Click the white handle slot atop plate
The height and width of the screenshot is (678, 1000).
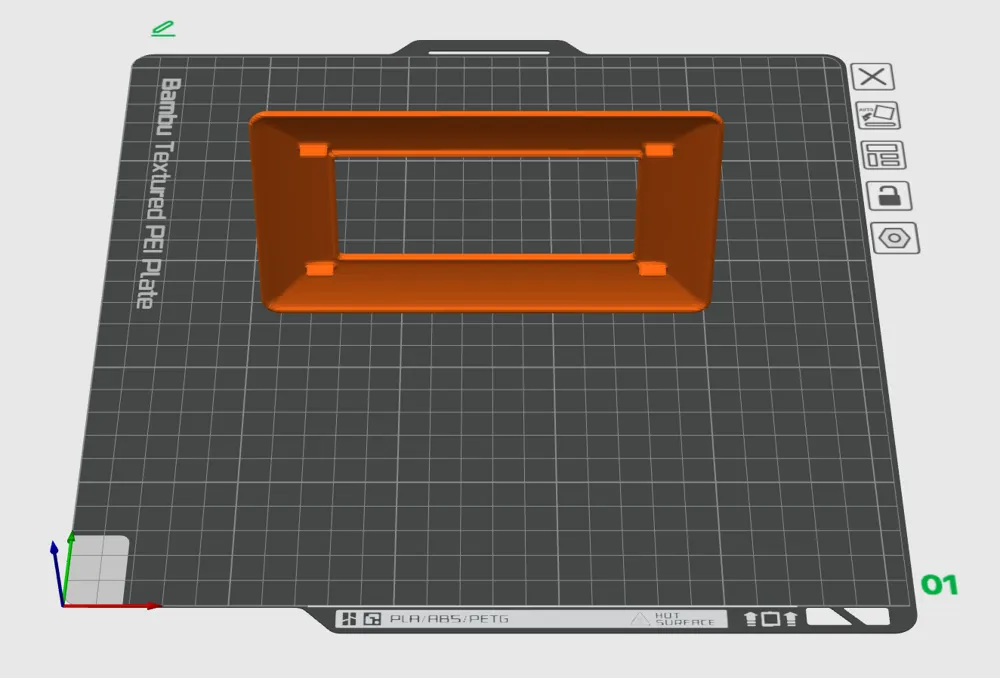[x=489, y=52]
